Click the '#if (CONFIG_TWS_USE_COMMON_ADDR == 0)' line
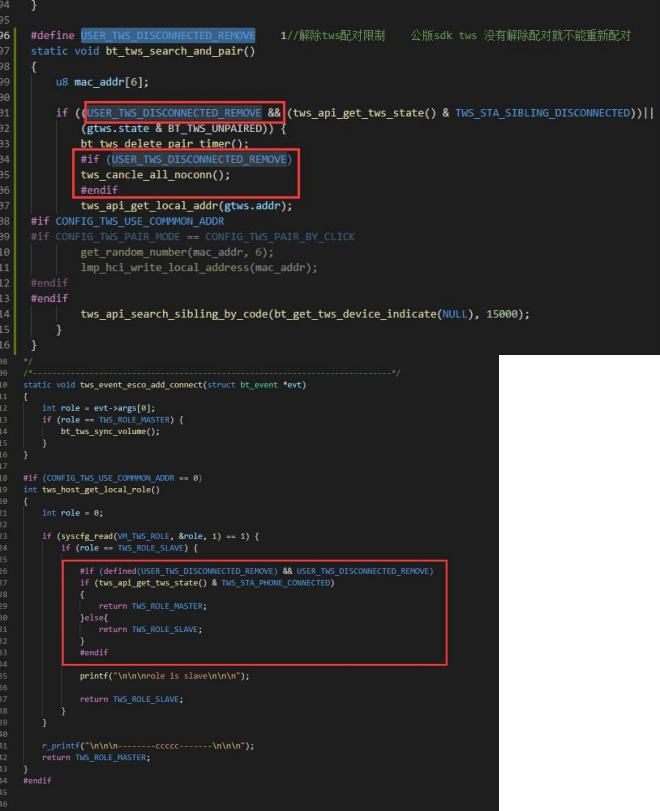The height and width of the screenshot is (811, 660). tap(113, 478)
